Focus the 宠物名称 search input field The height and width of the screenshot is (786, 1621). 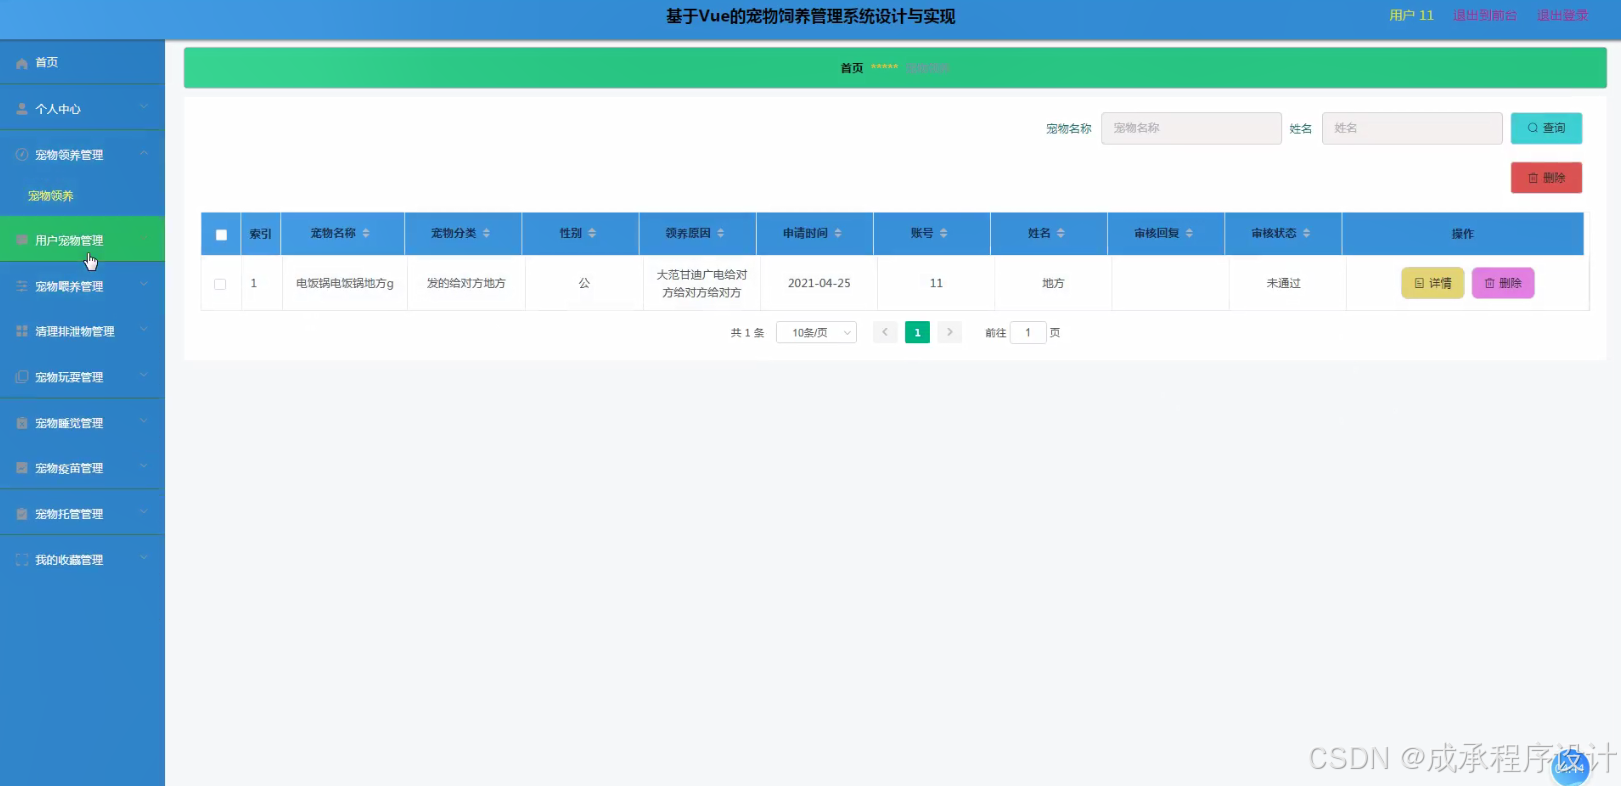coord(1191,128)
